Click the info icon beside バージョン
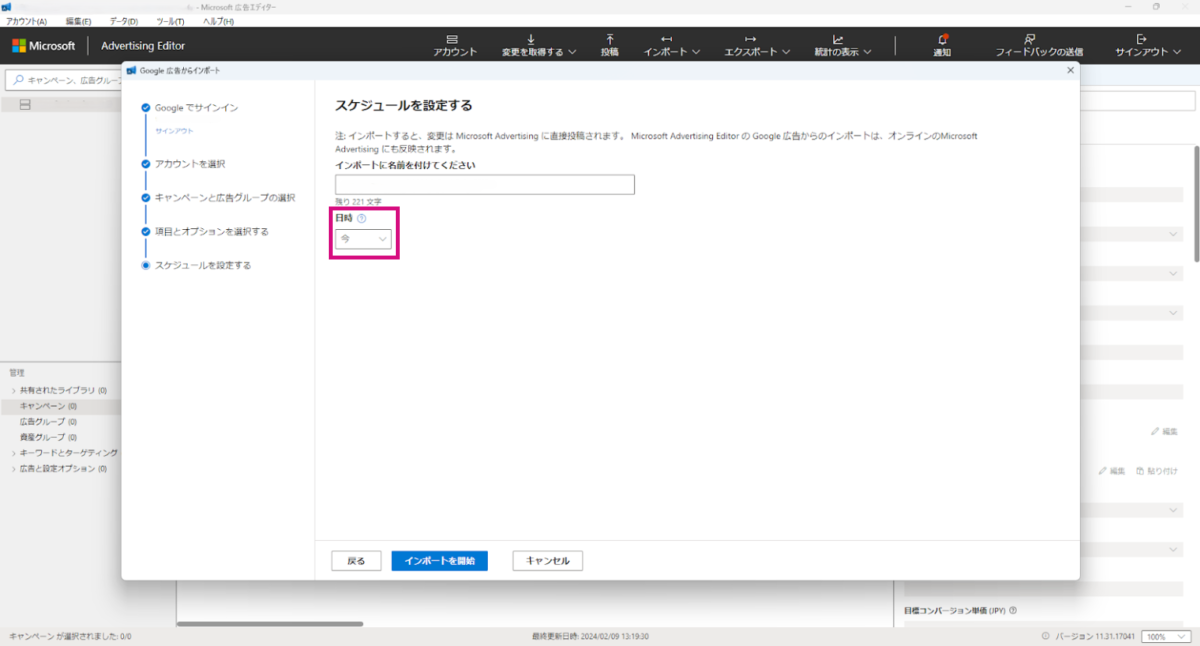 point(1046,636)
